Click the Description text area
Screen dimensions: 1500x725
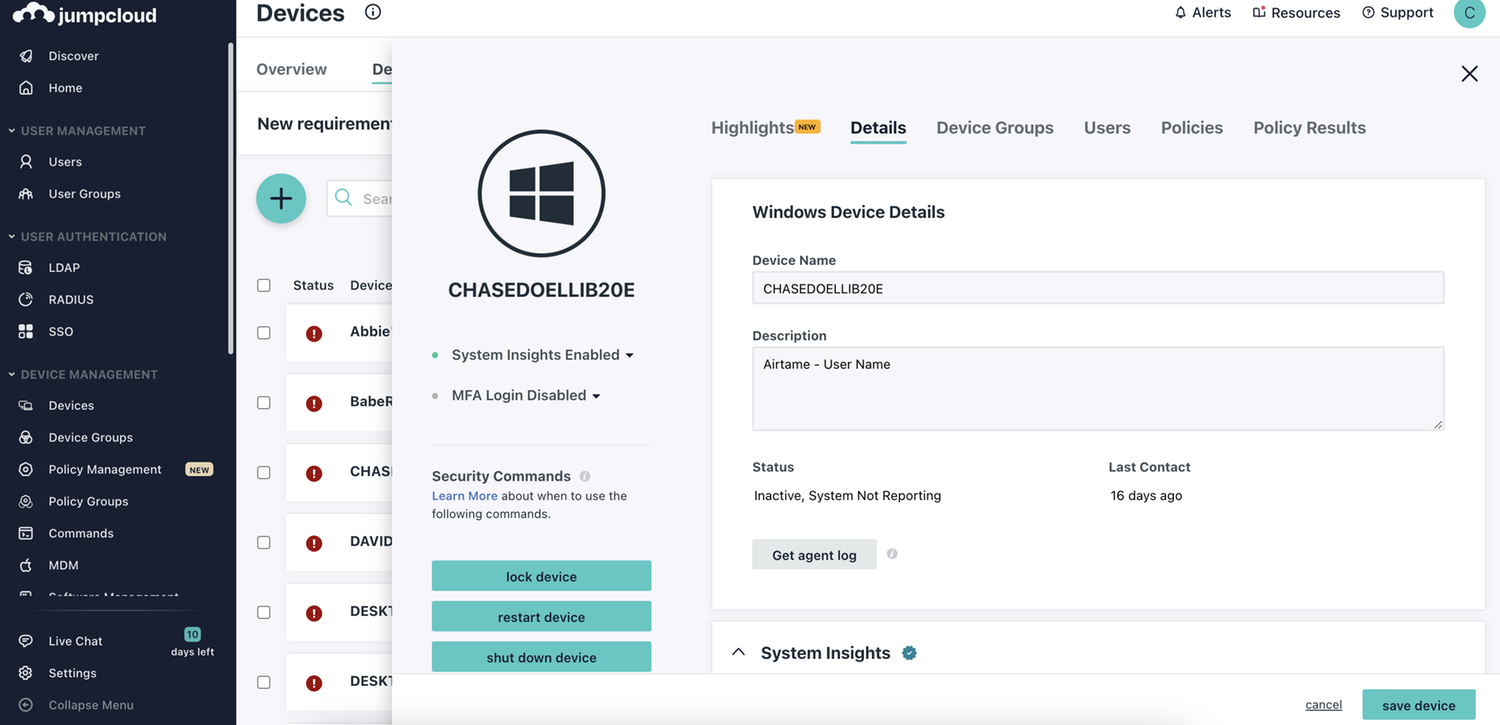[x=1098, y=389]
